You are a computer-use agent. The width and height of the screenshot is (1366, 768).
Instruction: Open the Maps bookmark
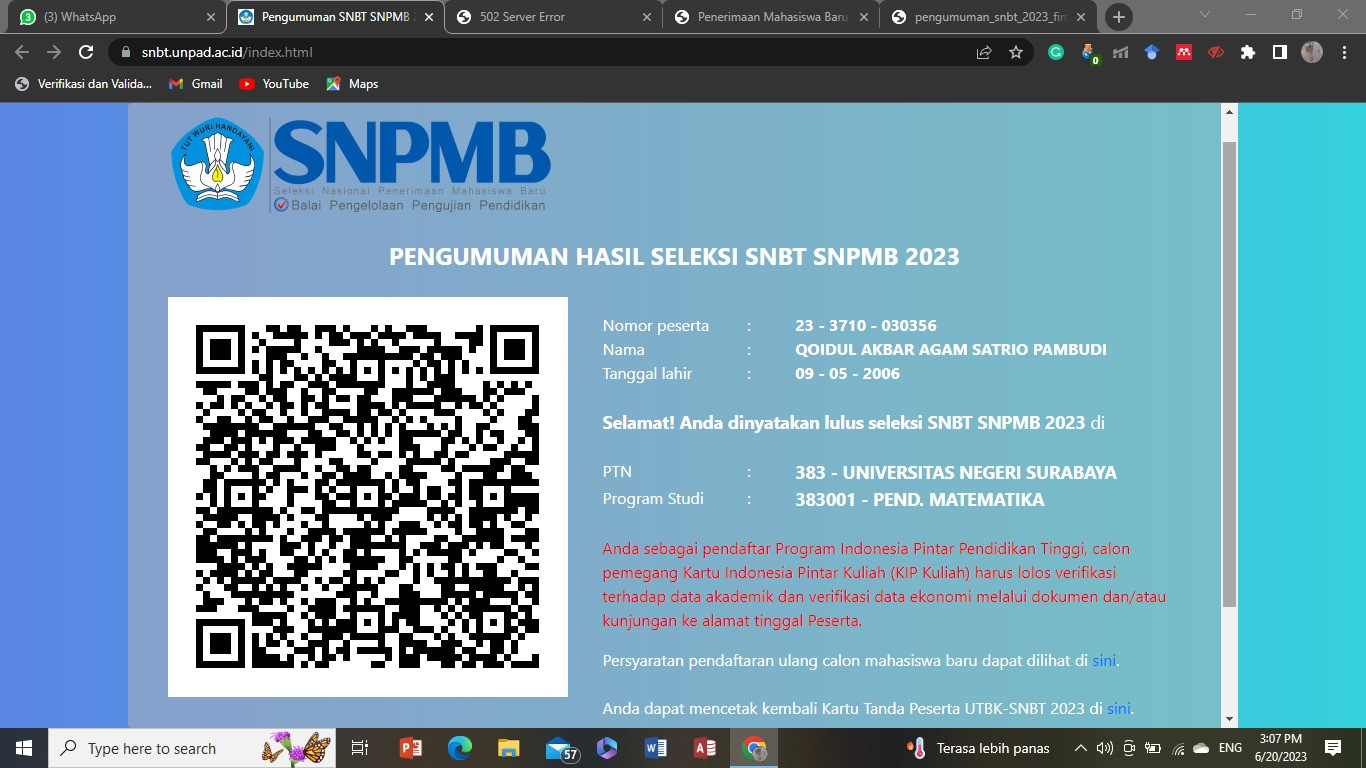click(x=352, y=84)
